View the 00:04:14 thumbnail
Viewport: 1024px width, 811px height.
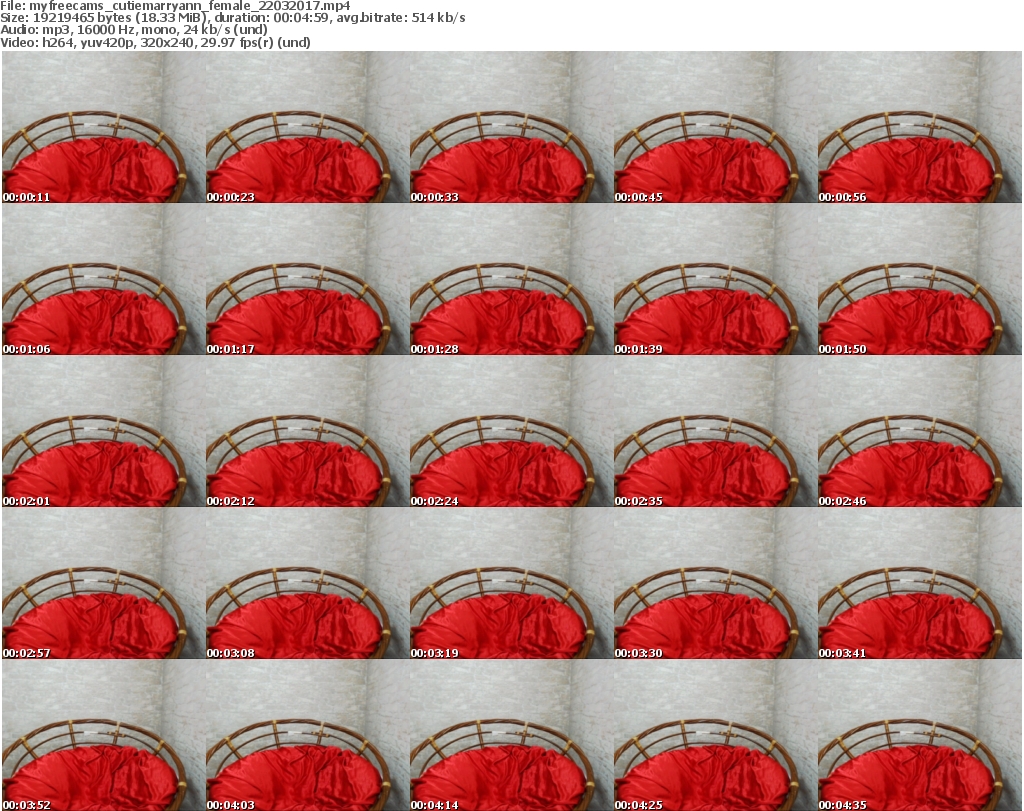[x=512, y=735]
